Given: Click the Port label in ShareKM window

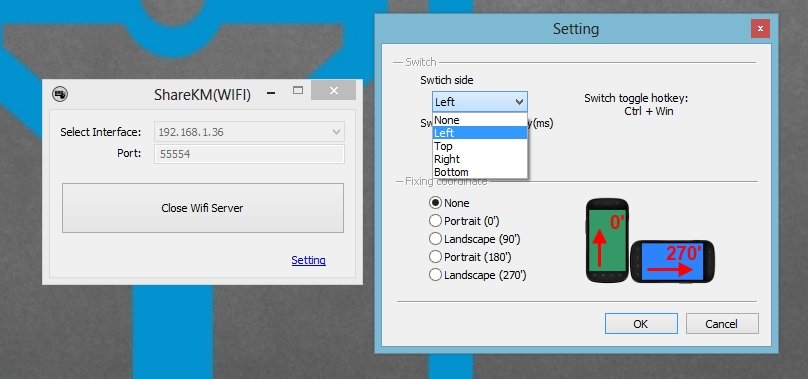Looking at the screenshot, I should pyautogui.click(x=129, y=153).
